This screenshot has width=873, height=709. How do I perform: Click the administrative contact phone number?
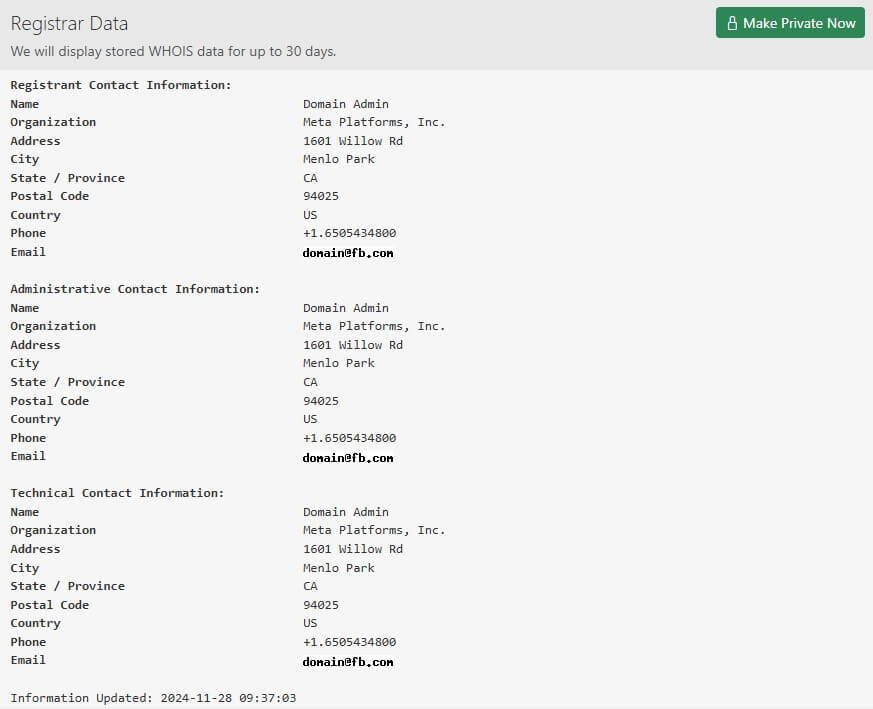pos(350,437)
